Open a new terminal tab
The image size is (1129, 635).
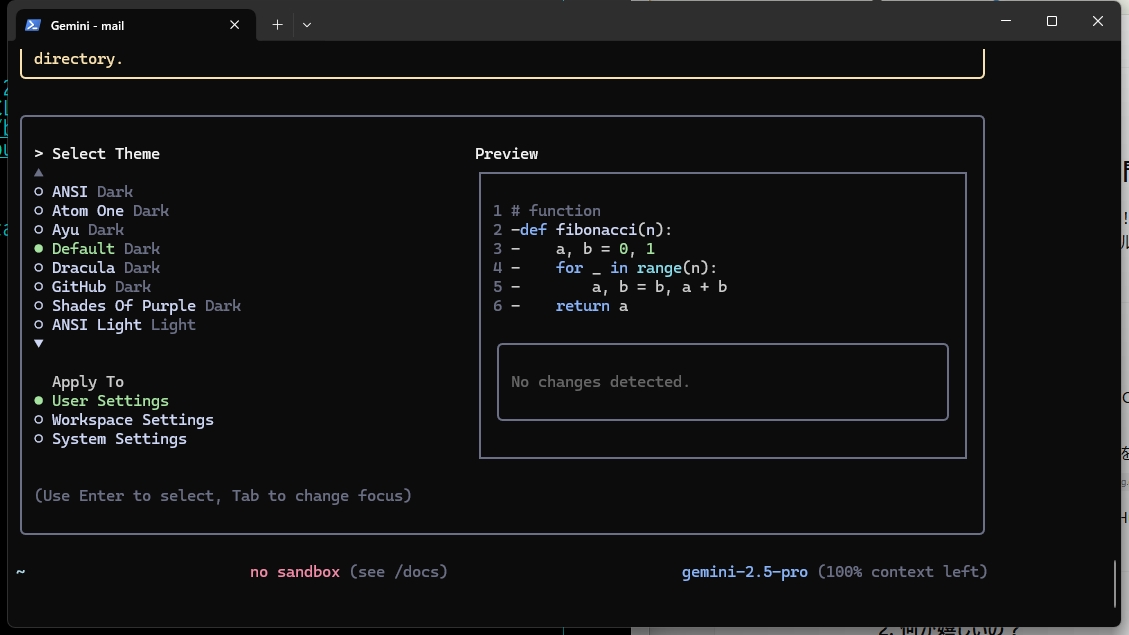(x=277, y=25)
